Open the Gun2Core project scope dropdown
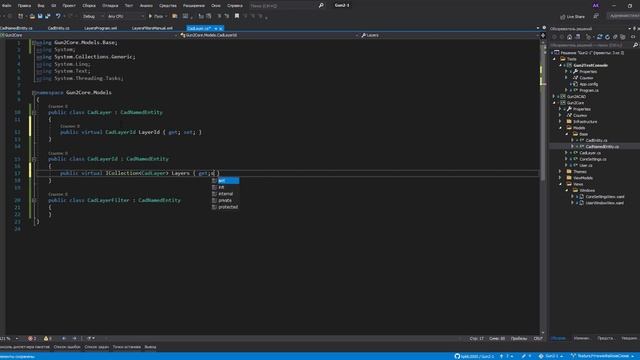Viewport: 640px width, 360px height. [x=89, y=36]
